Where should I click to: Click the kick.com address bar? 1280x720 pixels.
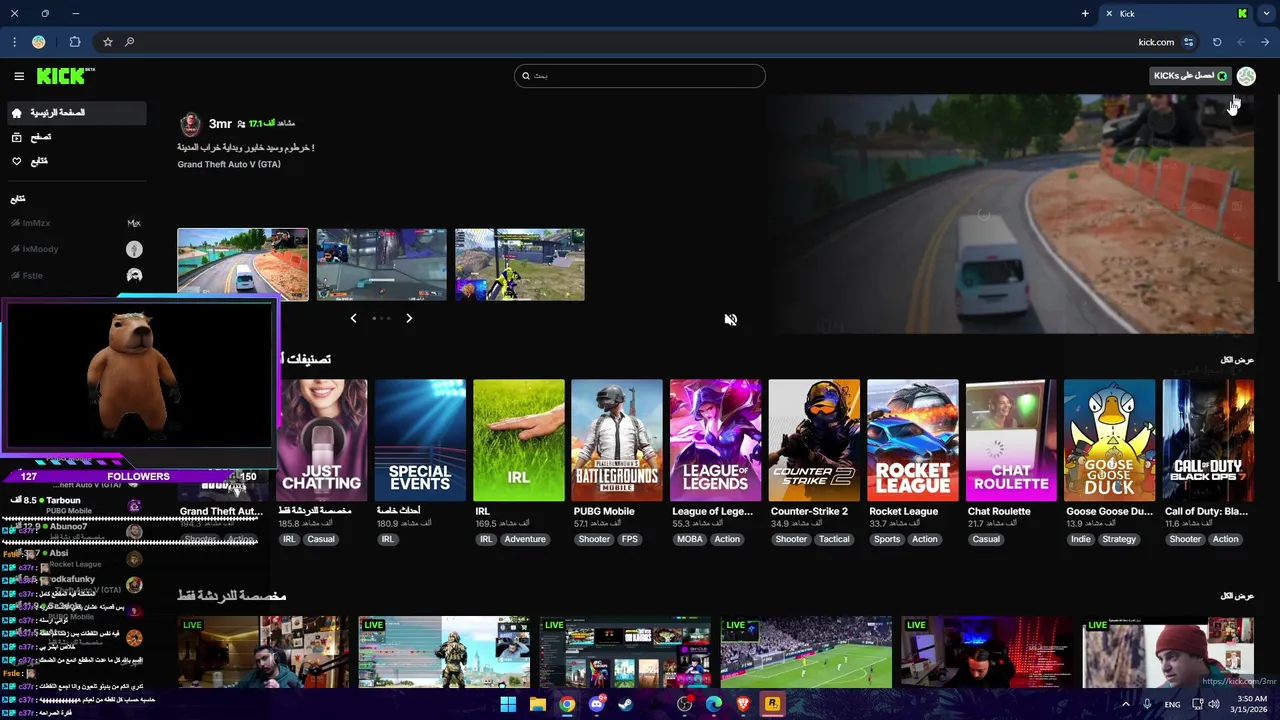(x=1156, y=42)
